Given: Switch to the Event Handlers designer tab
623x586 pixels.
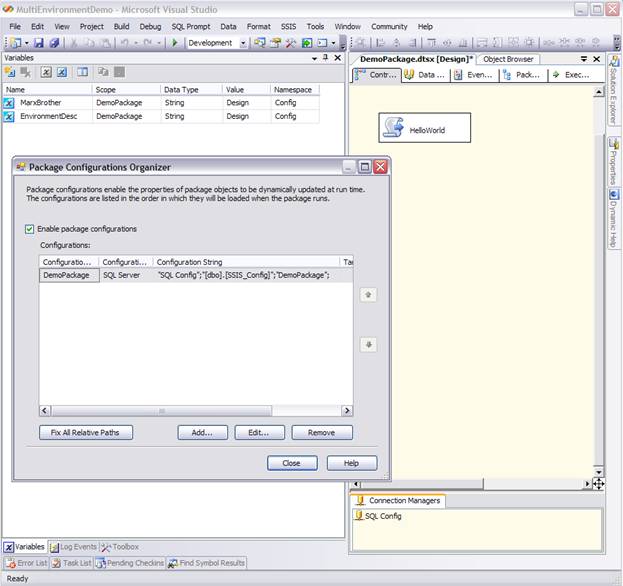Looking at the screenshot, I should pyautogui.click(x=474, y=75).
